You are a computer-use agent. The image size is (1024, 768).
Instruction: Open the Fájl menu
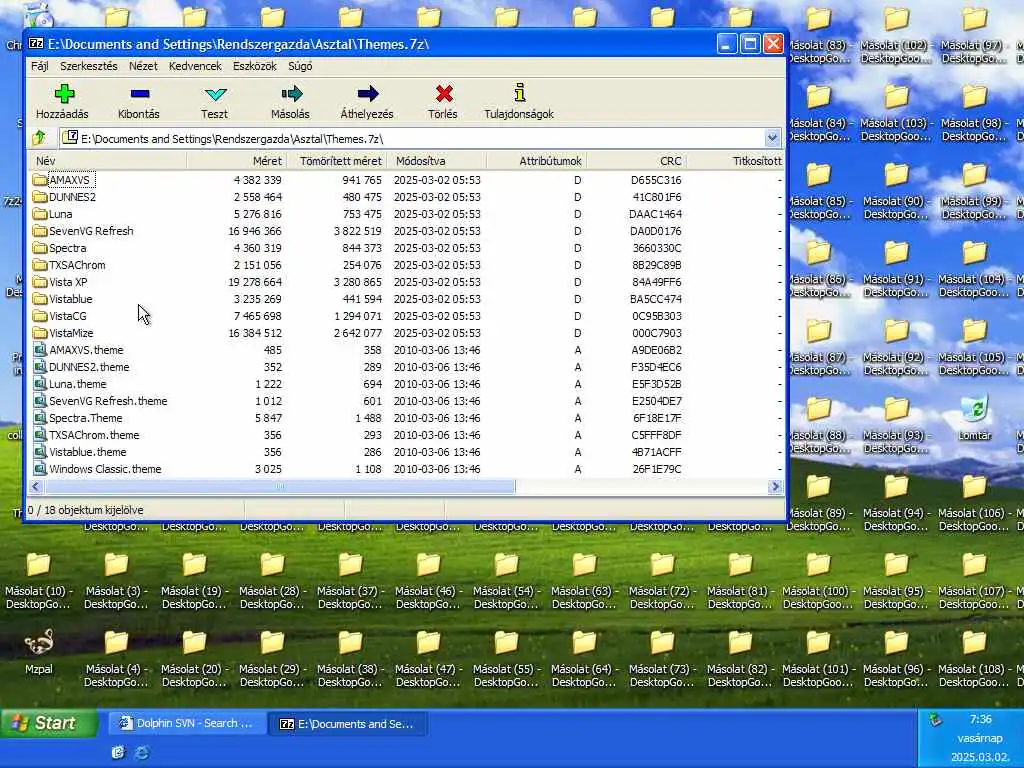click(x=39, y=66)
